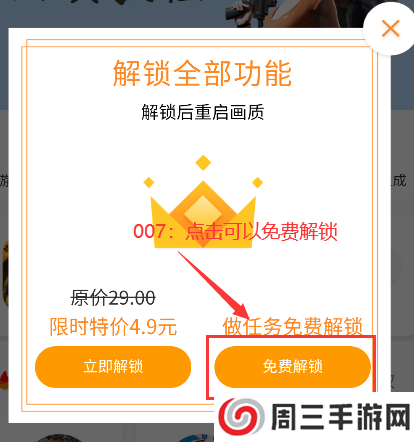Click the red 007 annotation text
The height and width of the screenshot is (442, 414).
(235, 231)
